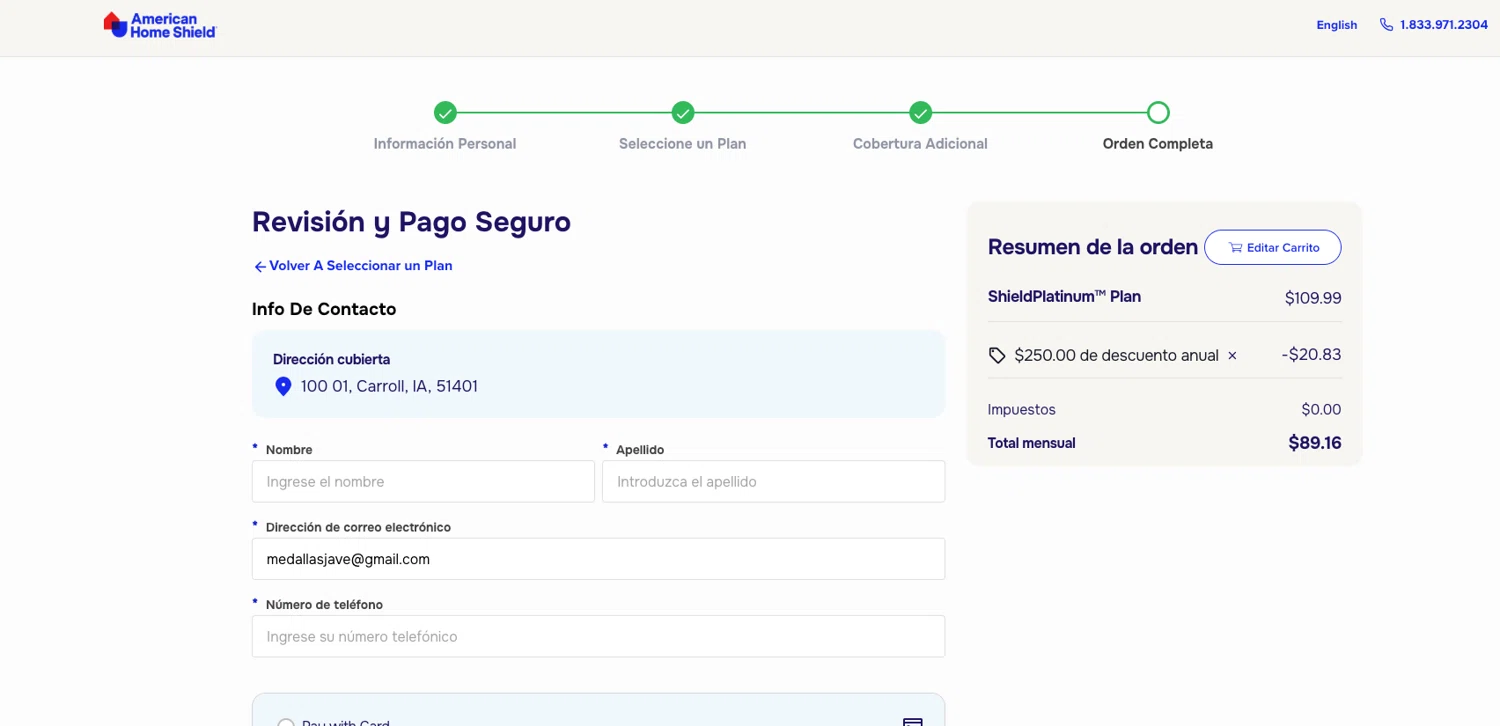
Task: Click the Información Personal step label
Action: [445, 144]
